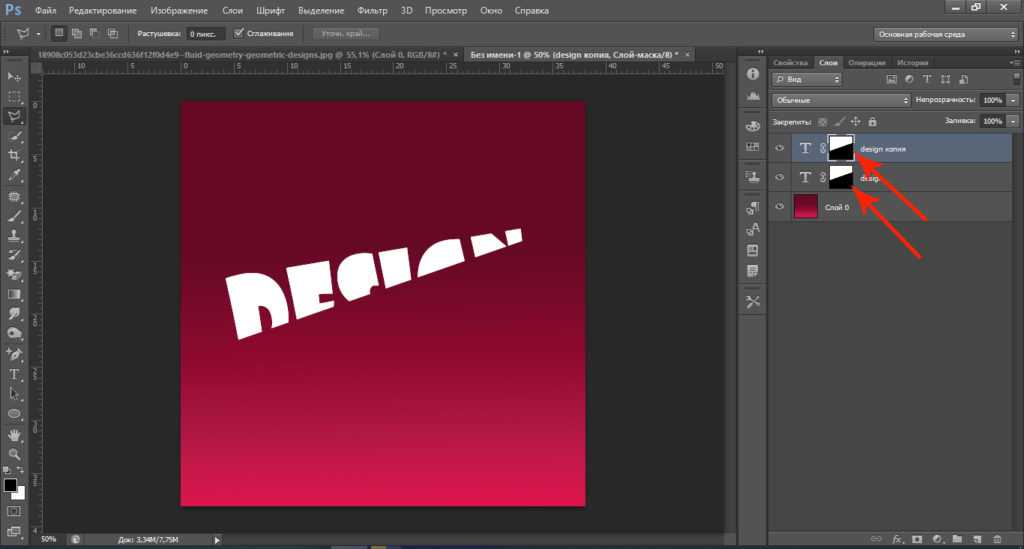Click the black foreground color swatch

pyautogui.click(x=10, y=486)
